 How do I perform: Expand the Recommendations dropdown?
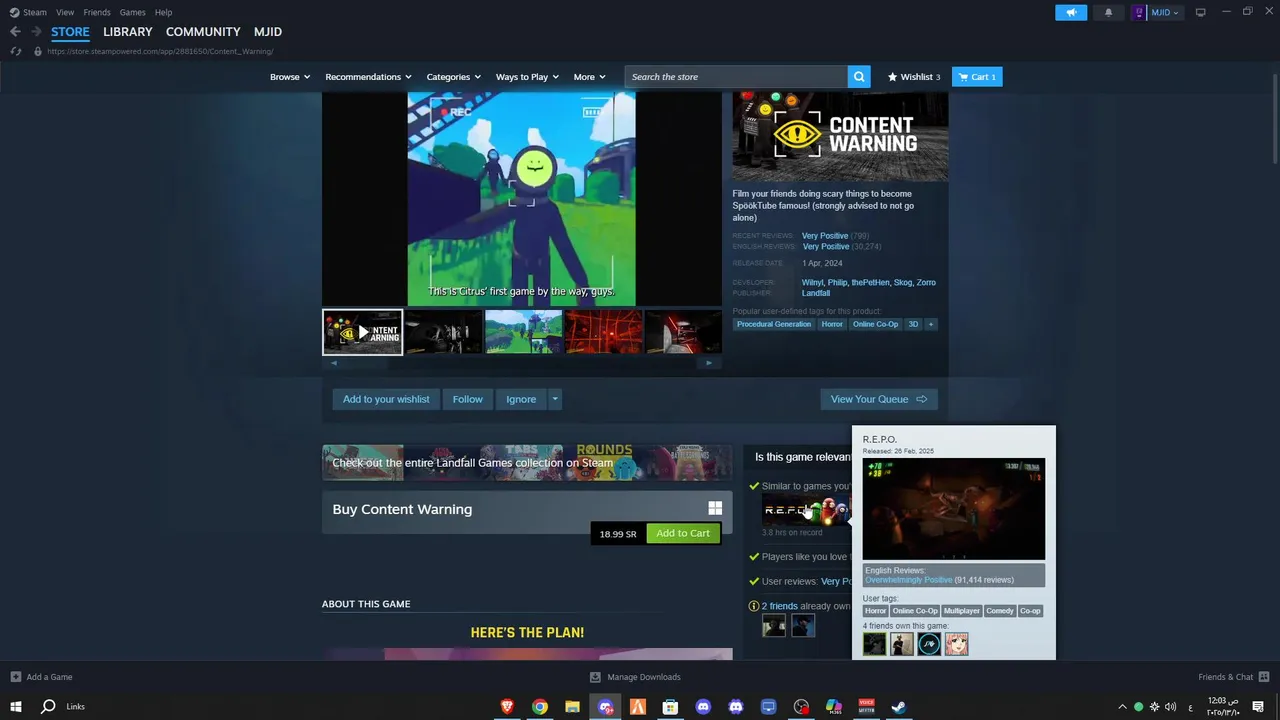pos(369,77)
